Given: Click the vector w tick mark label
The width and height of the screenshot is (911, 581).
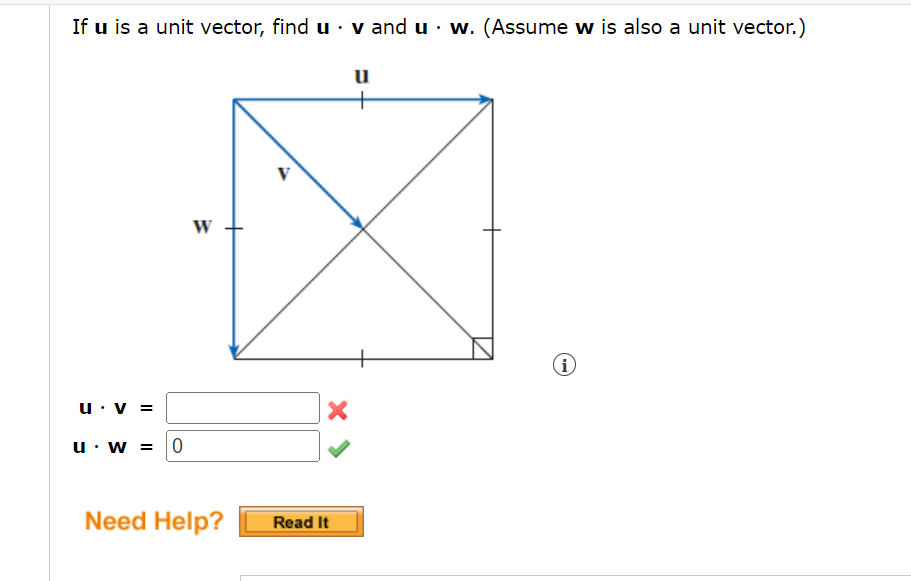Looking at the screenshot, I should [x=232, y=228].
